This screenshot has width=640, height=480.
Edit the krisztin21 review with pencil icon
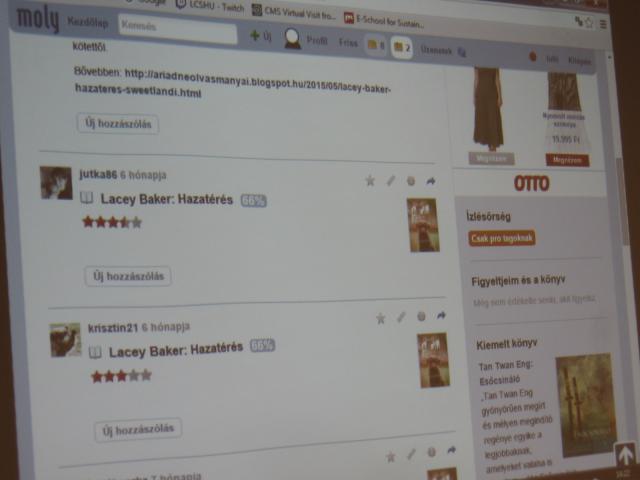point(401,317)
